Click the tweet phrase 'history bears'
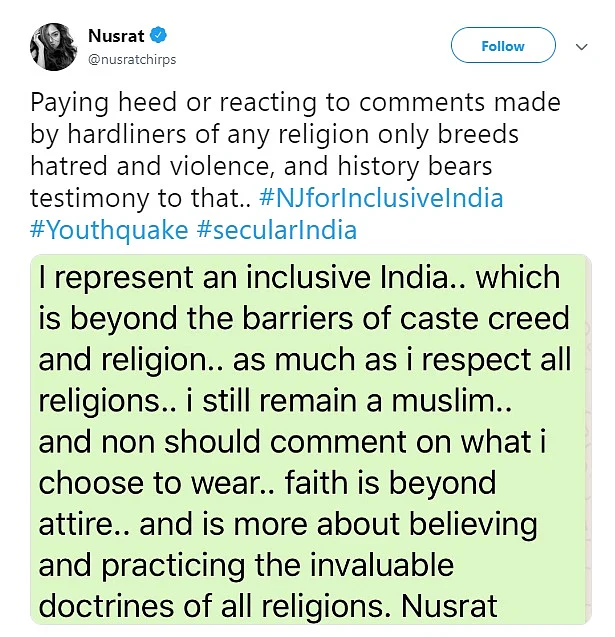The width and height of the screenshot is (615, 637). 415,166
